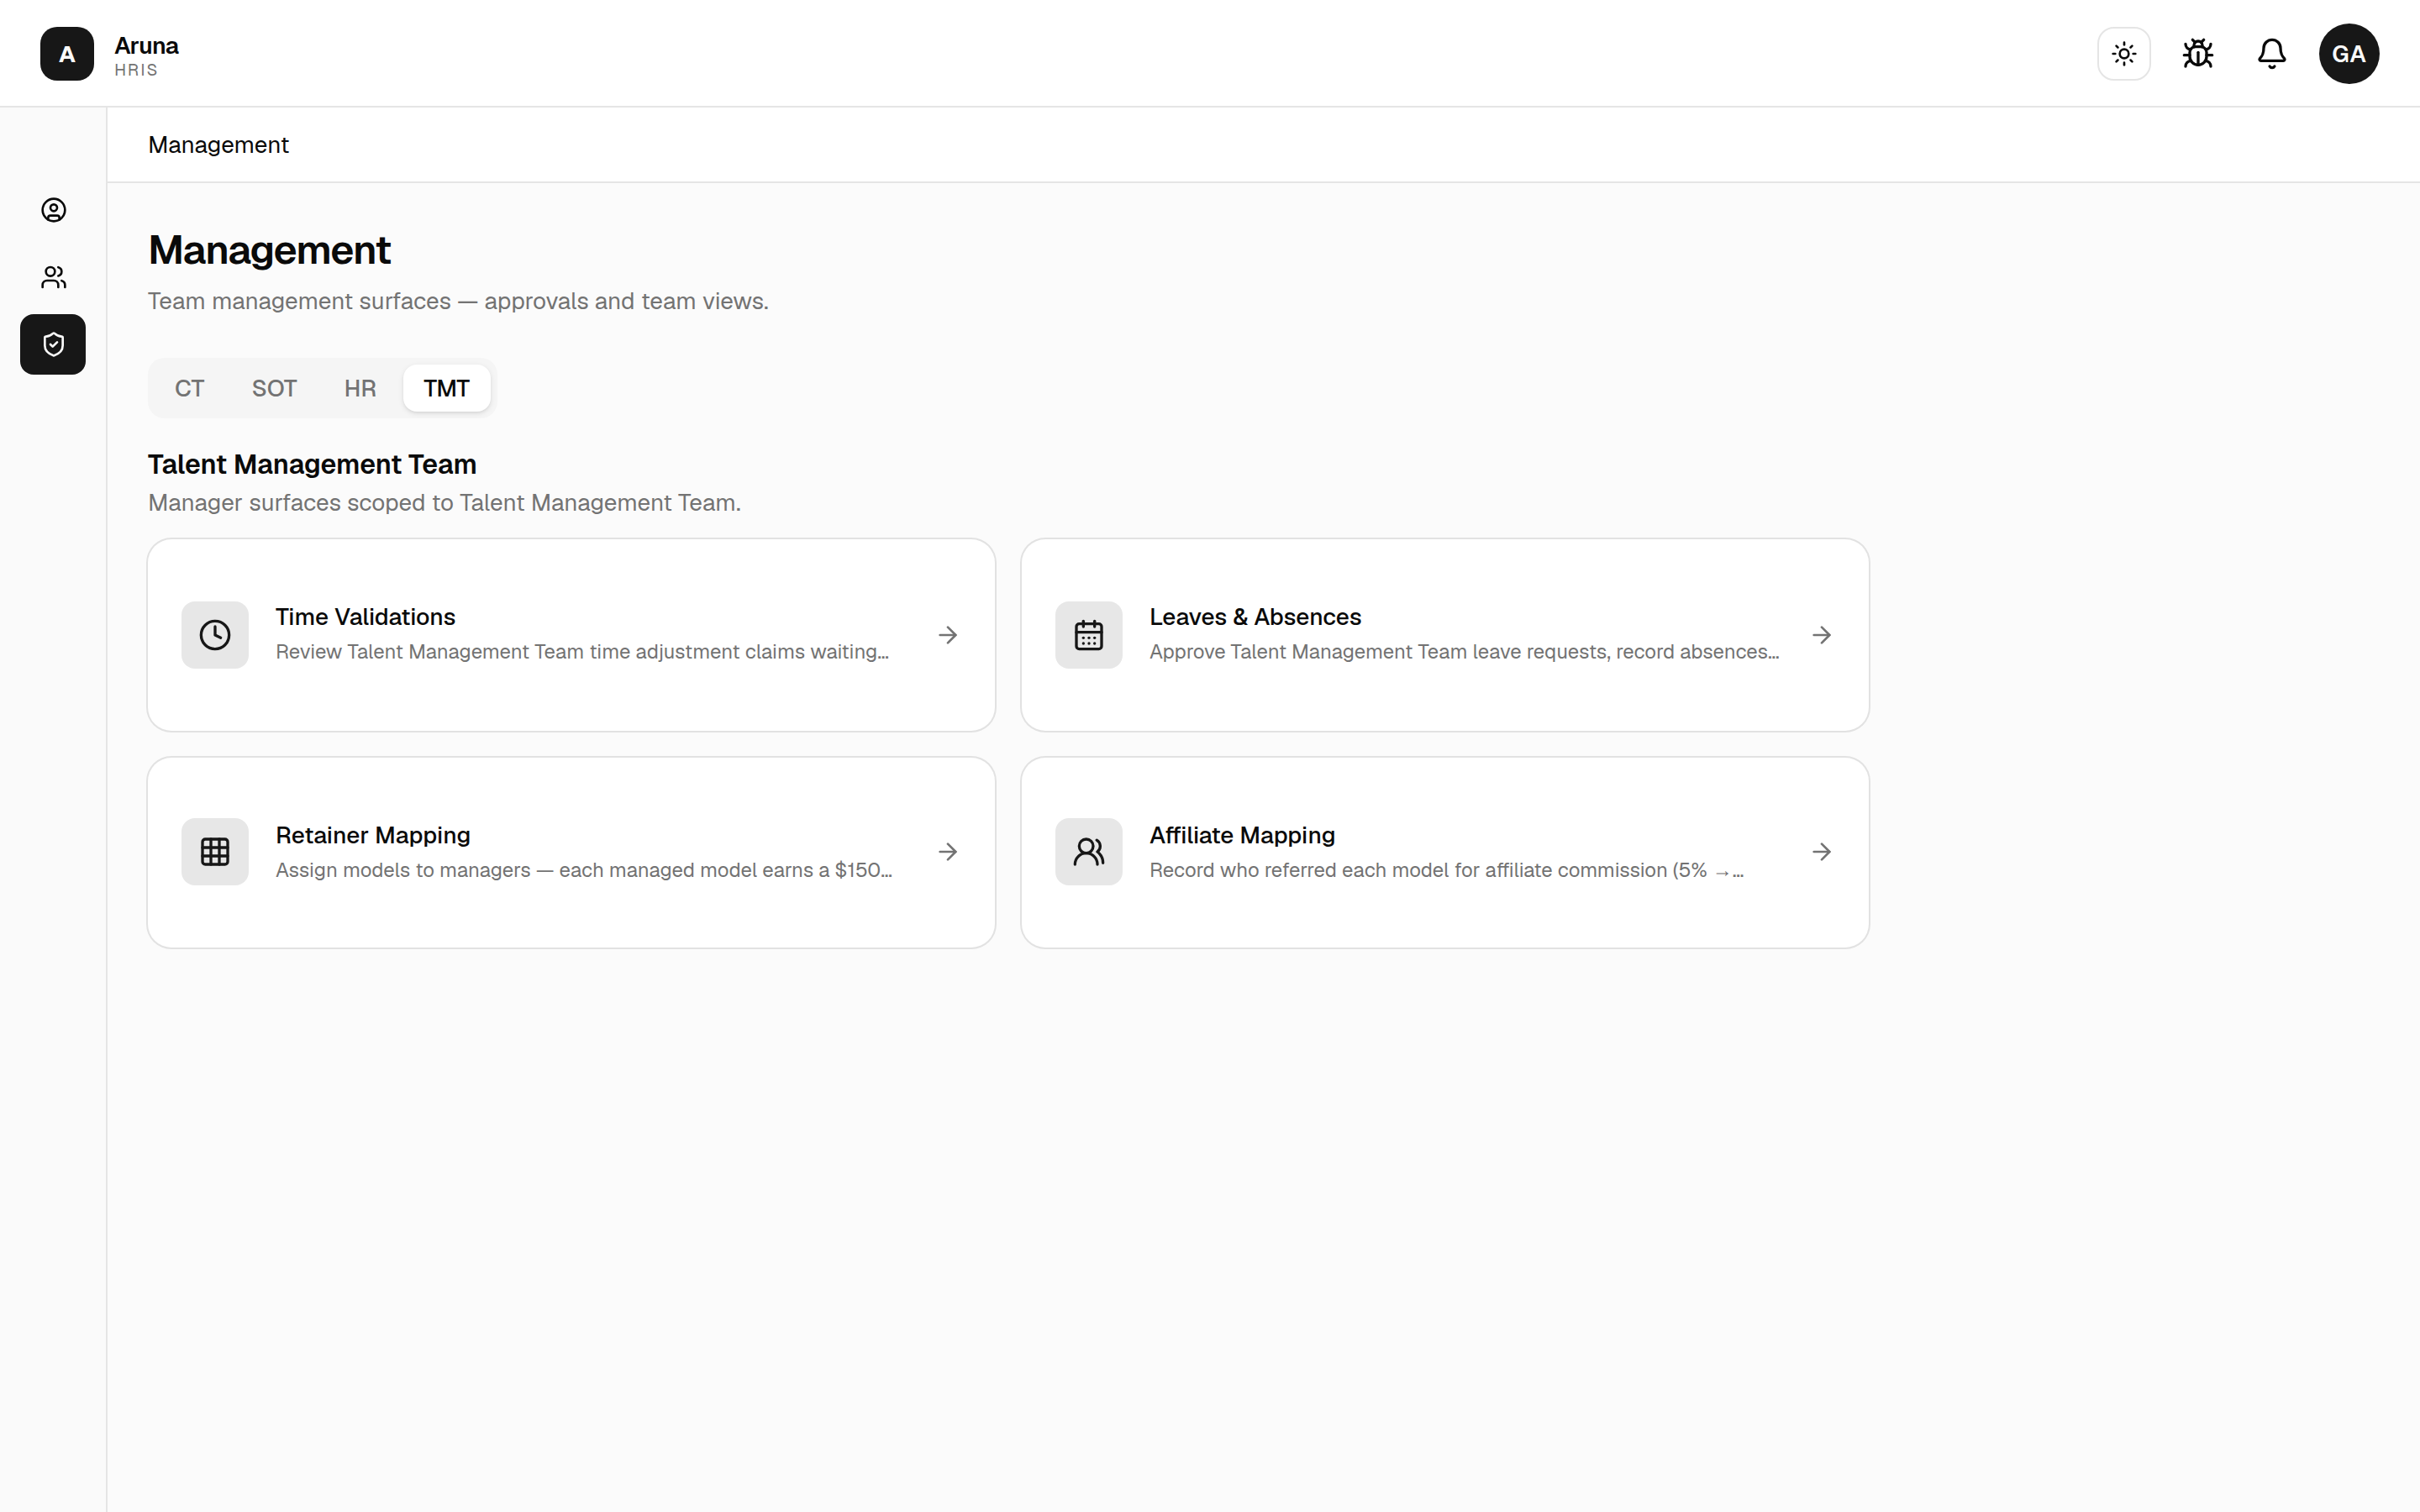The height and width of the screenshot is (1512, 2420).
Task: Click the Aruna logo badge
Action: click(x=67, y=54)
